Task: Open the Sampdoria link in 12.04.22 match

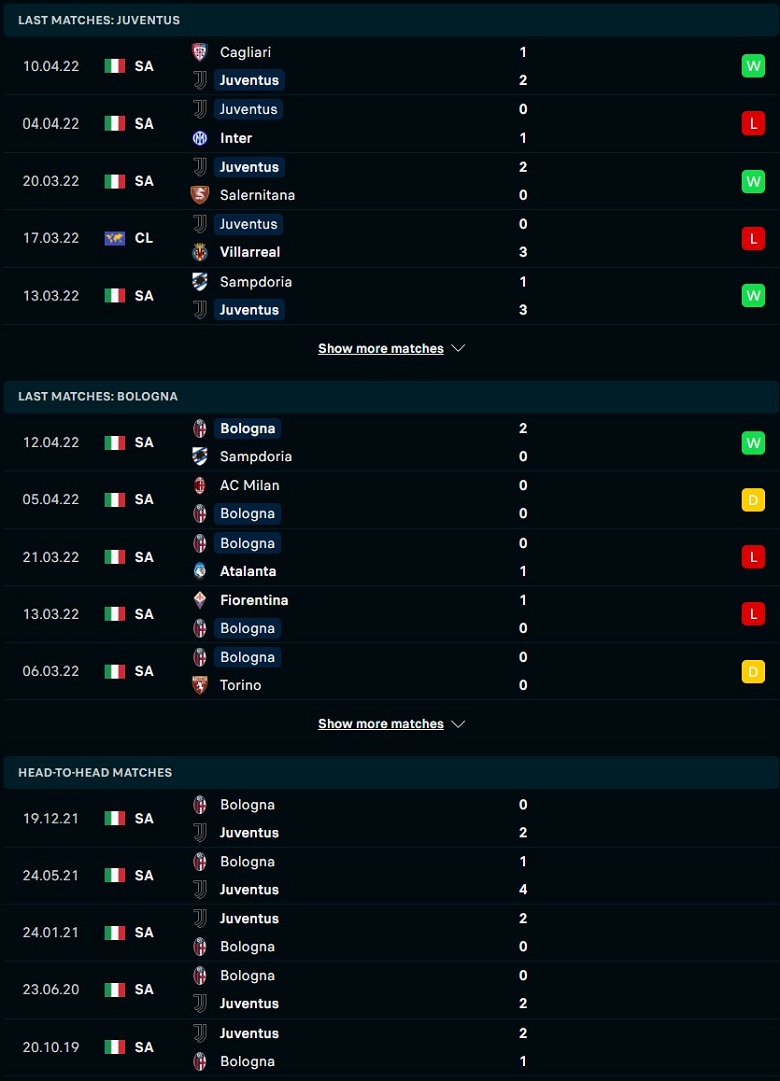Action: (x=256, y=456)
